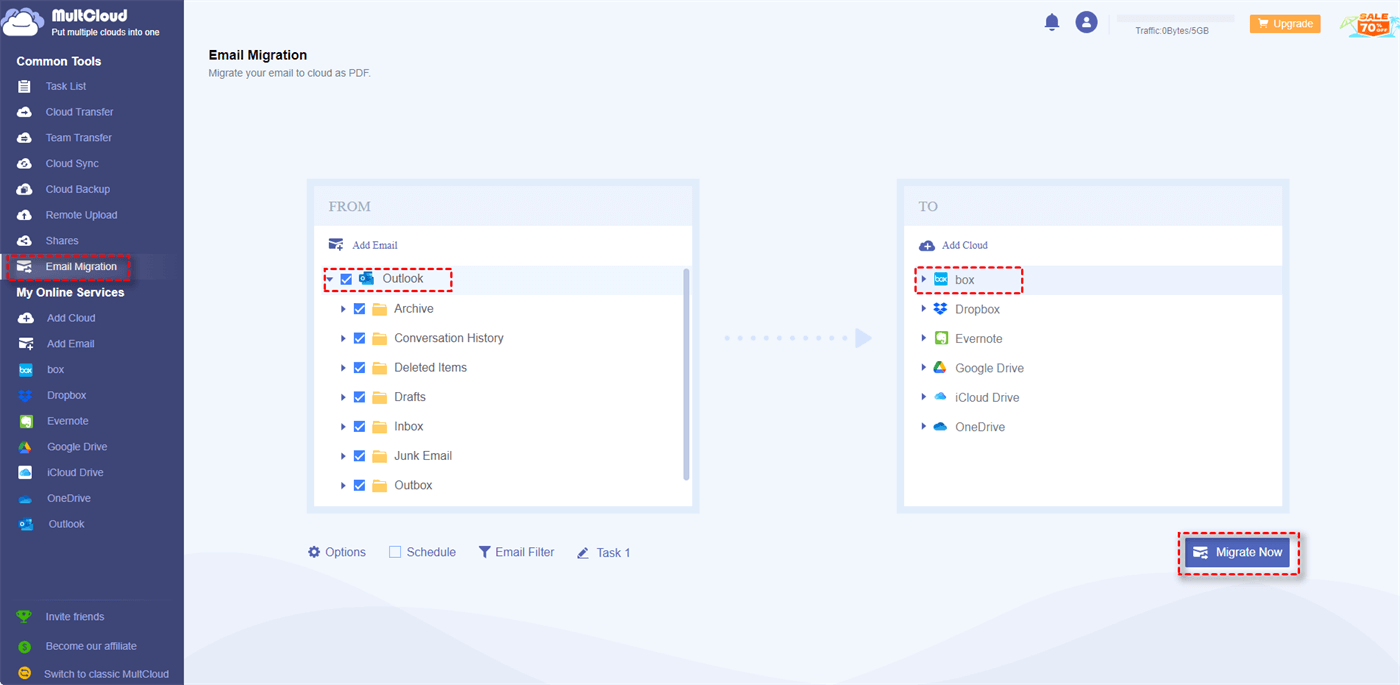The image size is (1400, 685).
Task: Click the Cloud Backup sidebar icon
Action: click(25, 189)
